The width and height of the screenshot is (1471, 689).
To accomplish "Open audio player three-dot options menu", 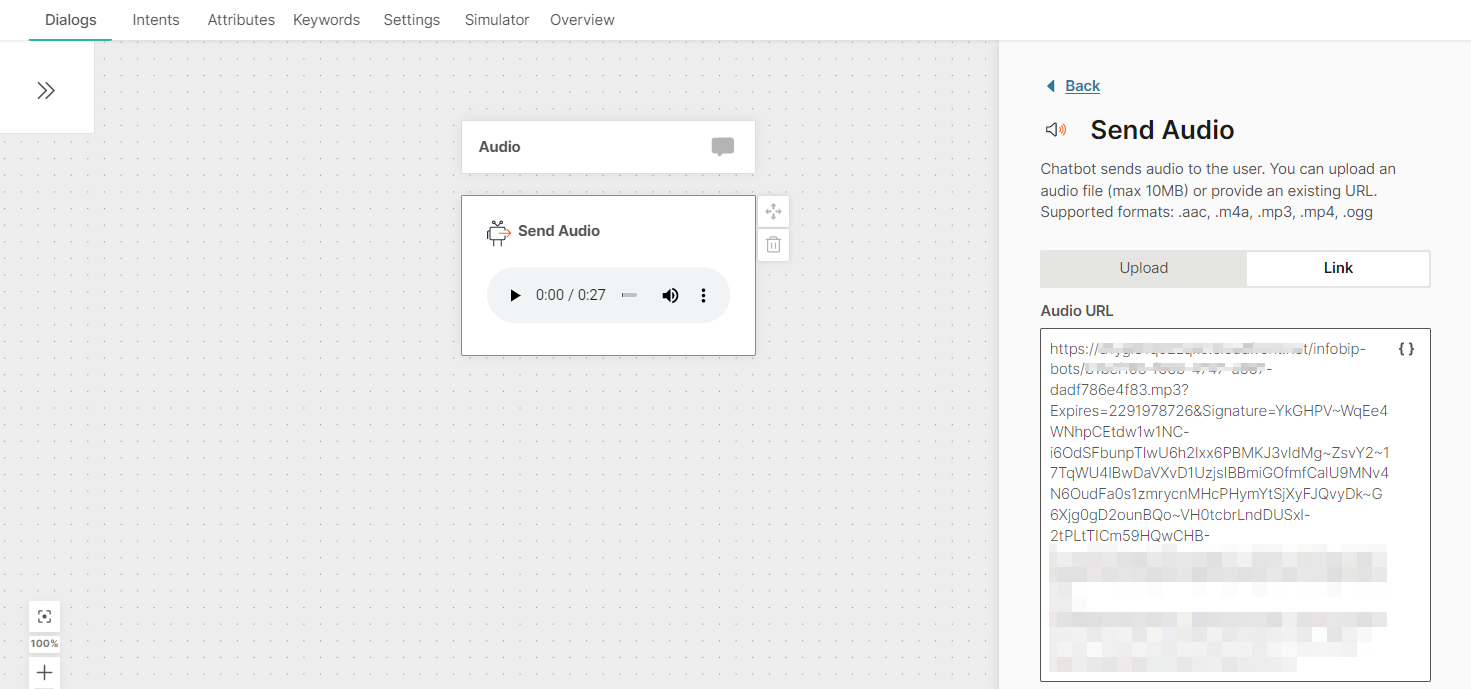I will (703, 295).
